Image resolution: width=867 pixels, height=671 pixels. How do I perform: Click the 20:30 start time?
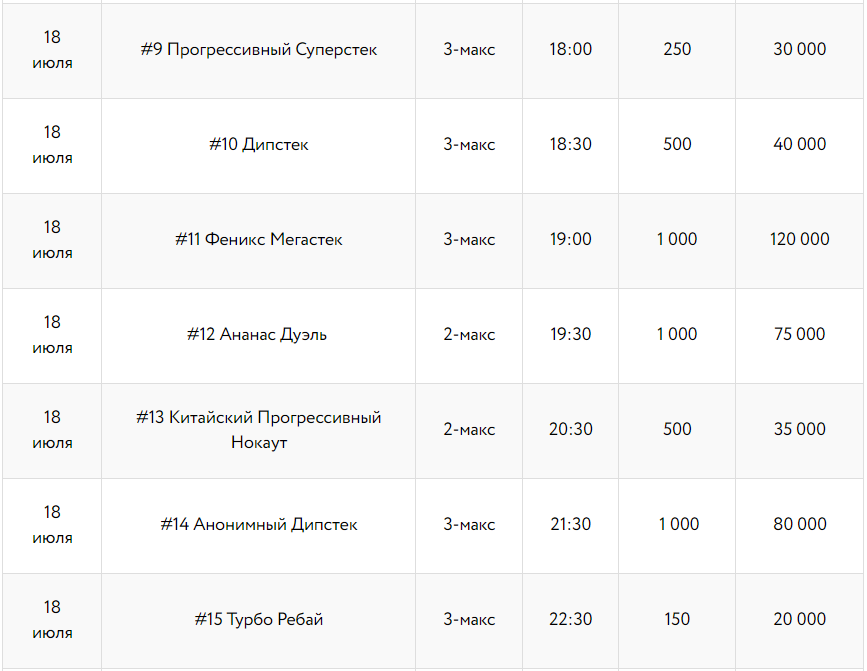click(x=570, y=429)
